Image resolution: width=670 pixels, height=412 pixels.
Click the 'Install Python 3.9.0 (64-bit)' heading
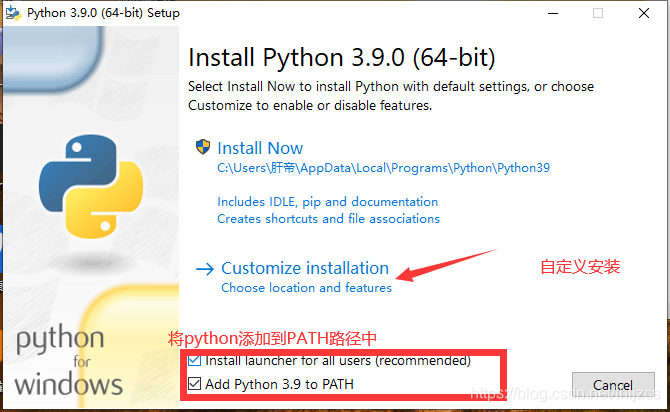(342, 58)
